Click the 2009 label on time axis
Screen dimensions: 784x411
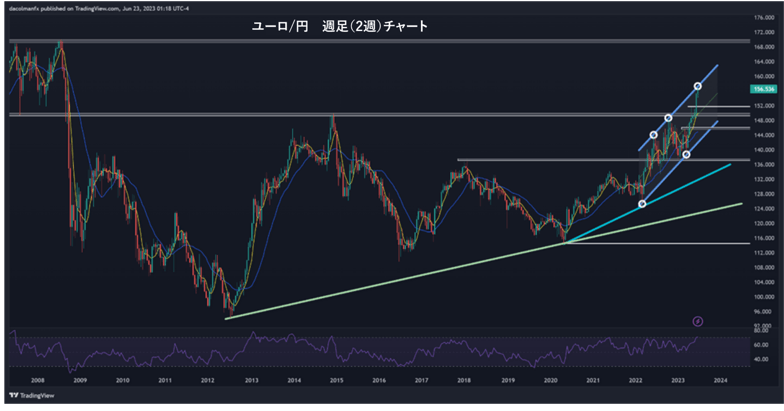point(80,380)
